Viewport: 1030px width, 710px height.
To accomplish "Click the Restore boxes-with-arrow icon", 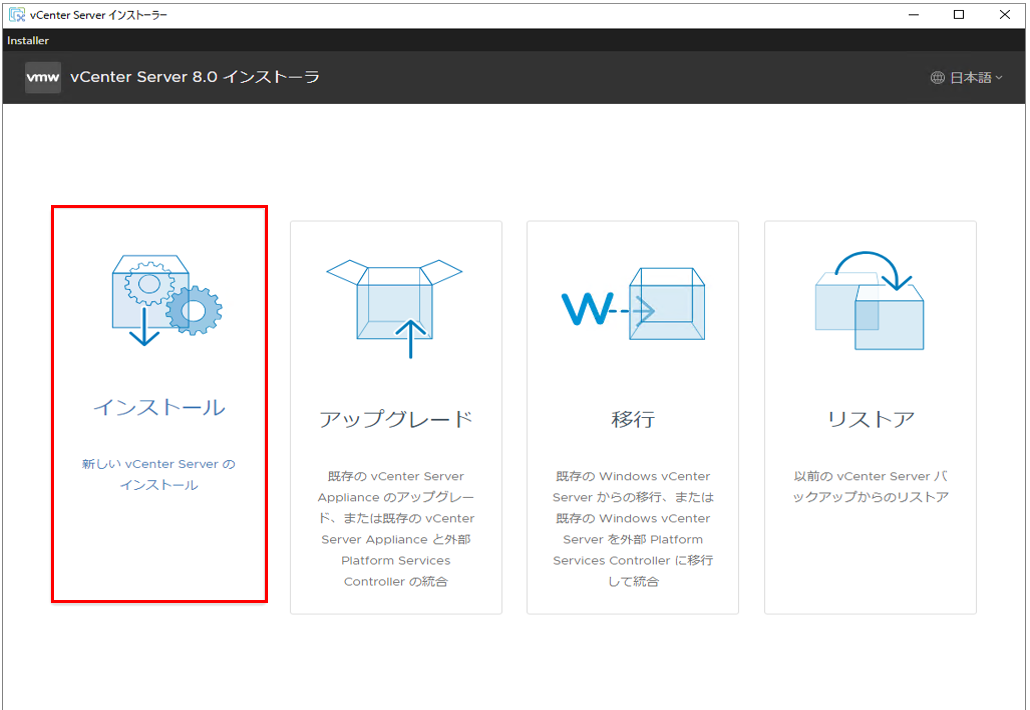I will coord(869,300).
